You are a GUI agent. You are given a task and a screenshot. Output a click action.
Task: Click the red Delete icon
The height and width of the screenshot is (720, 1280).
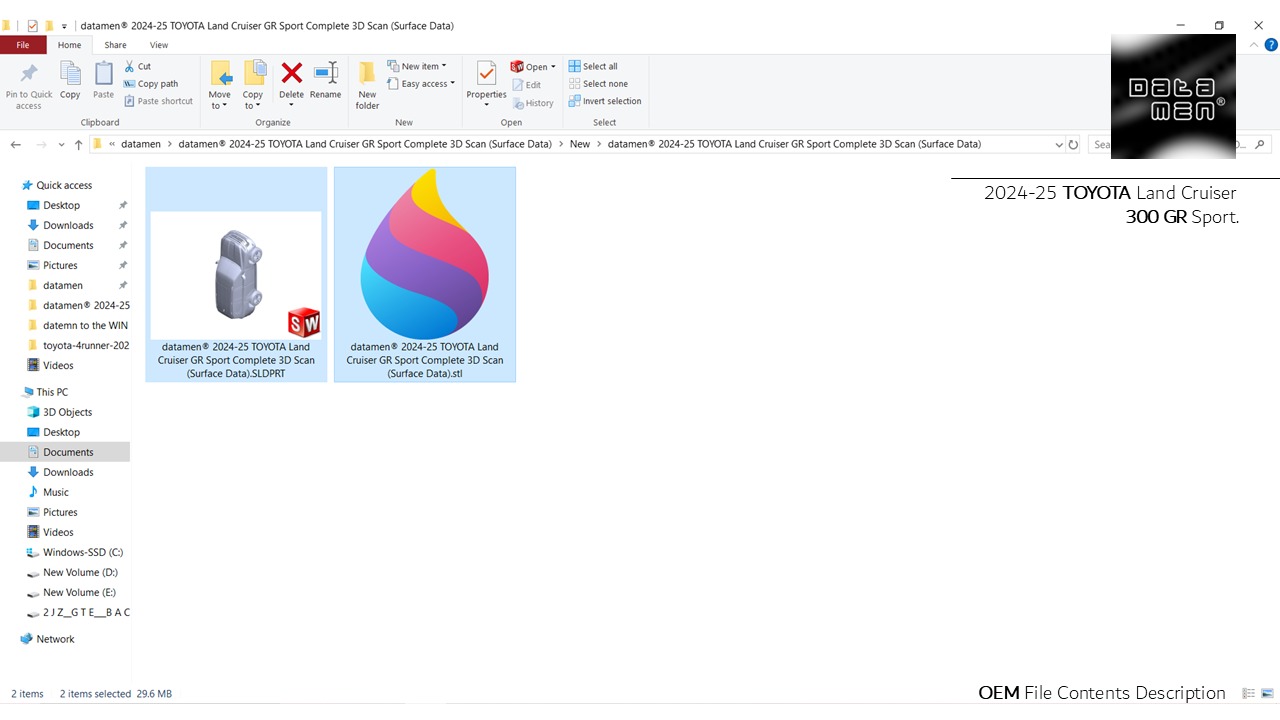[x=291, y=73]
